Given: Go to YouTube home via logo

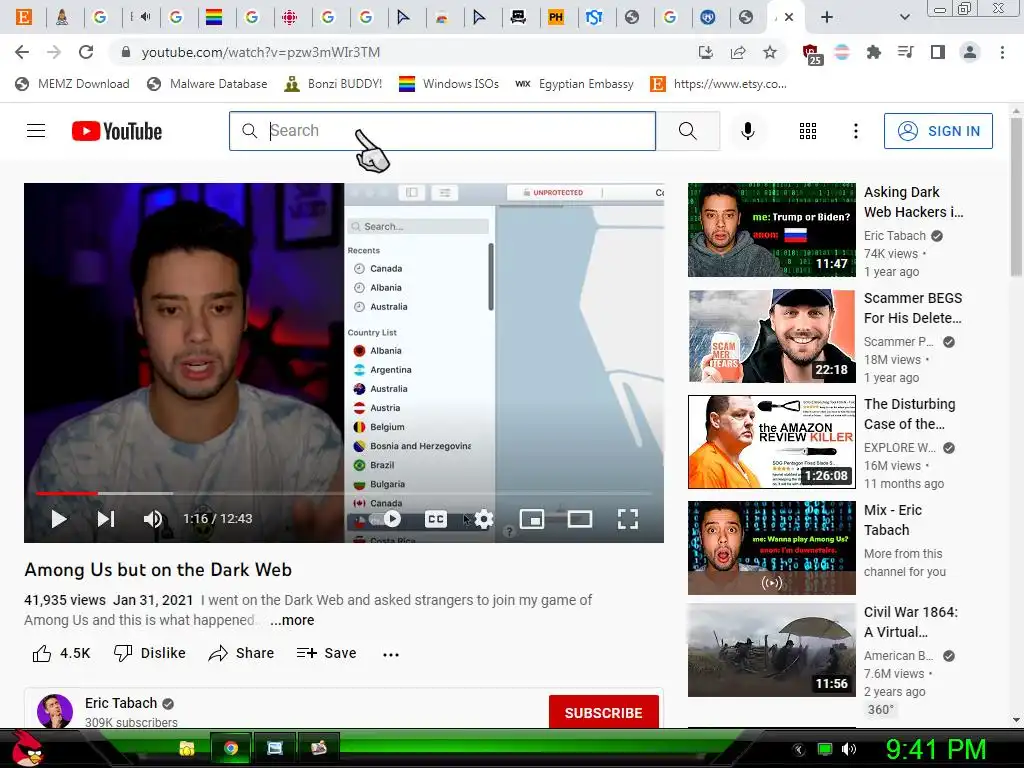Looking at the screenshot, I should (117, 131).
